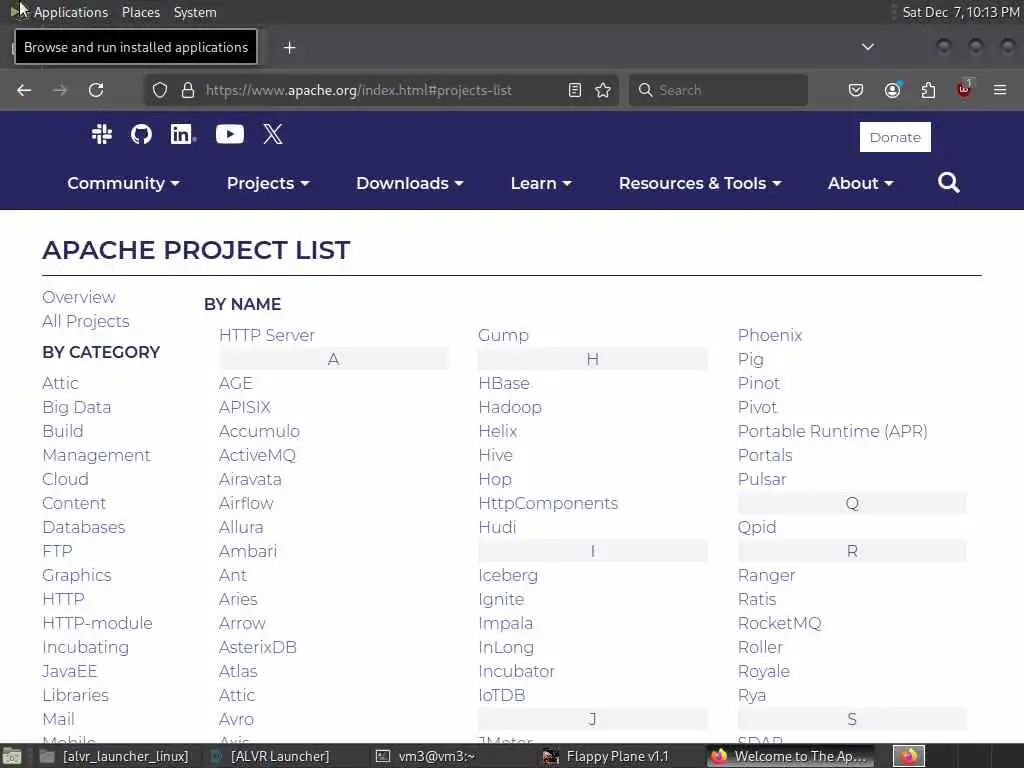The image size is (1024, 768).
Task: Expand the Projects dropdown menu
Action: (268, 184)
